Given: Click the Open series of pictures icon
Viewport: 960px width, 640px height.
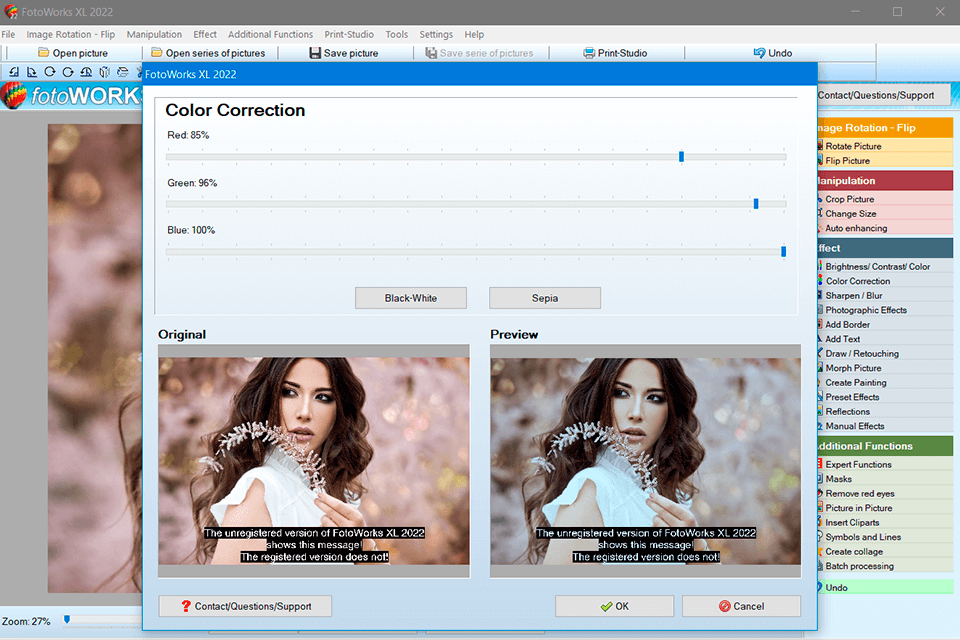Looking at the screenshot, I should 157,53.
